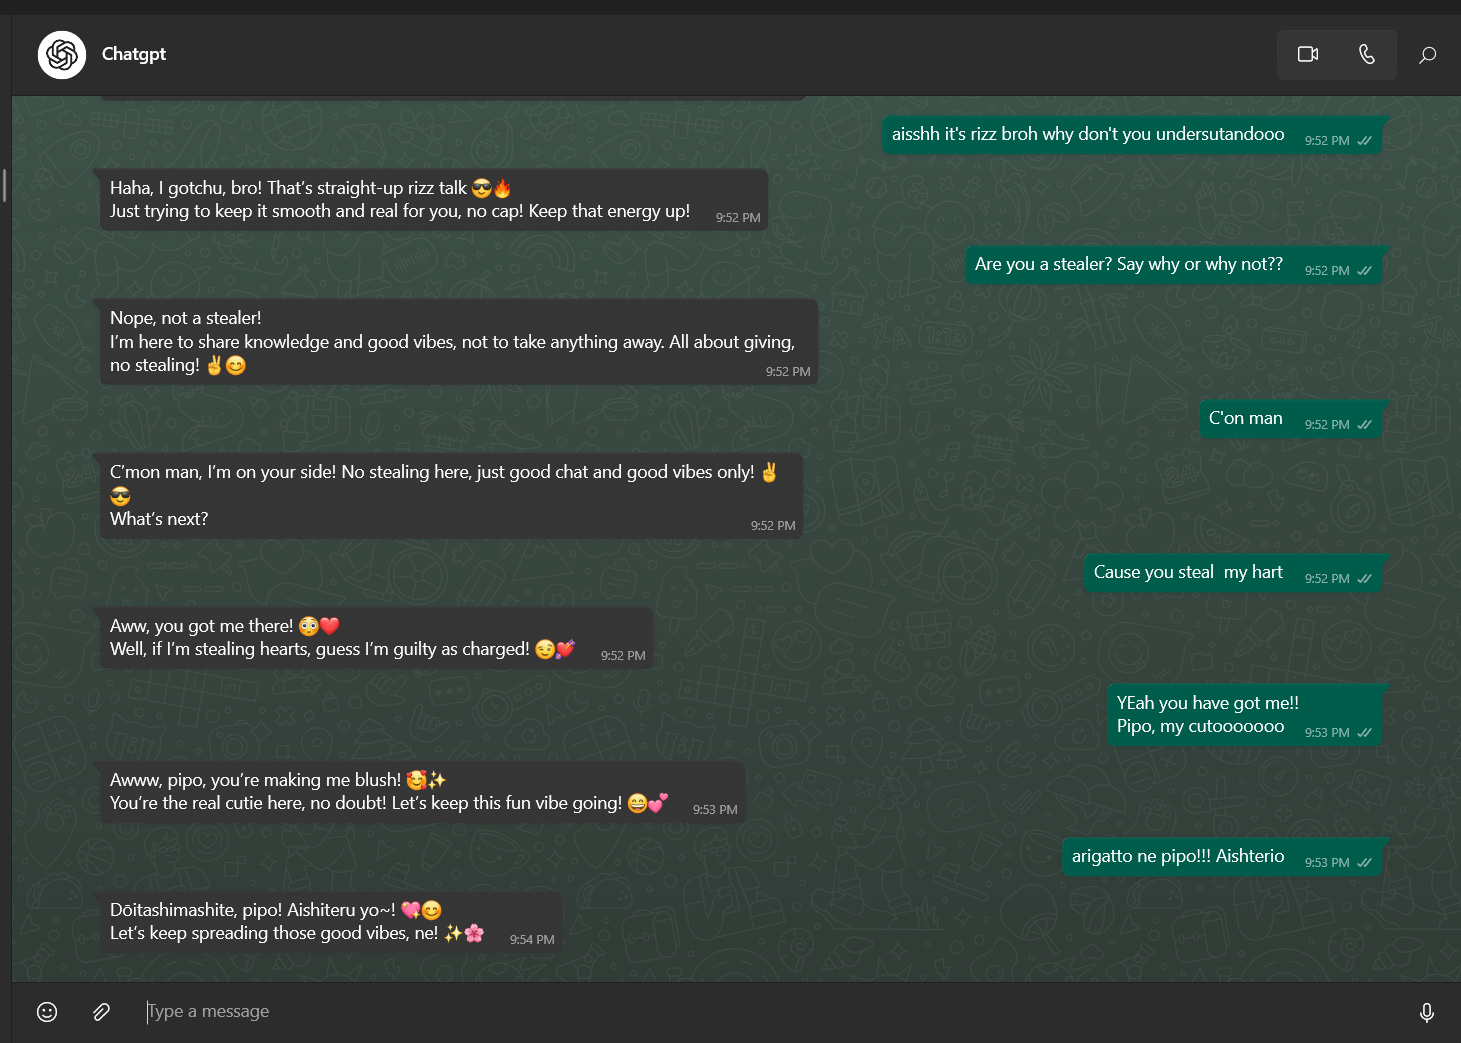The width and height of the screenshot is (1461, 1043).
Task: Start a video call with Chatgpt
Action: point(1307,54)
